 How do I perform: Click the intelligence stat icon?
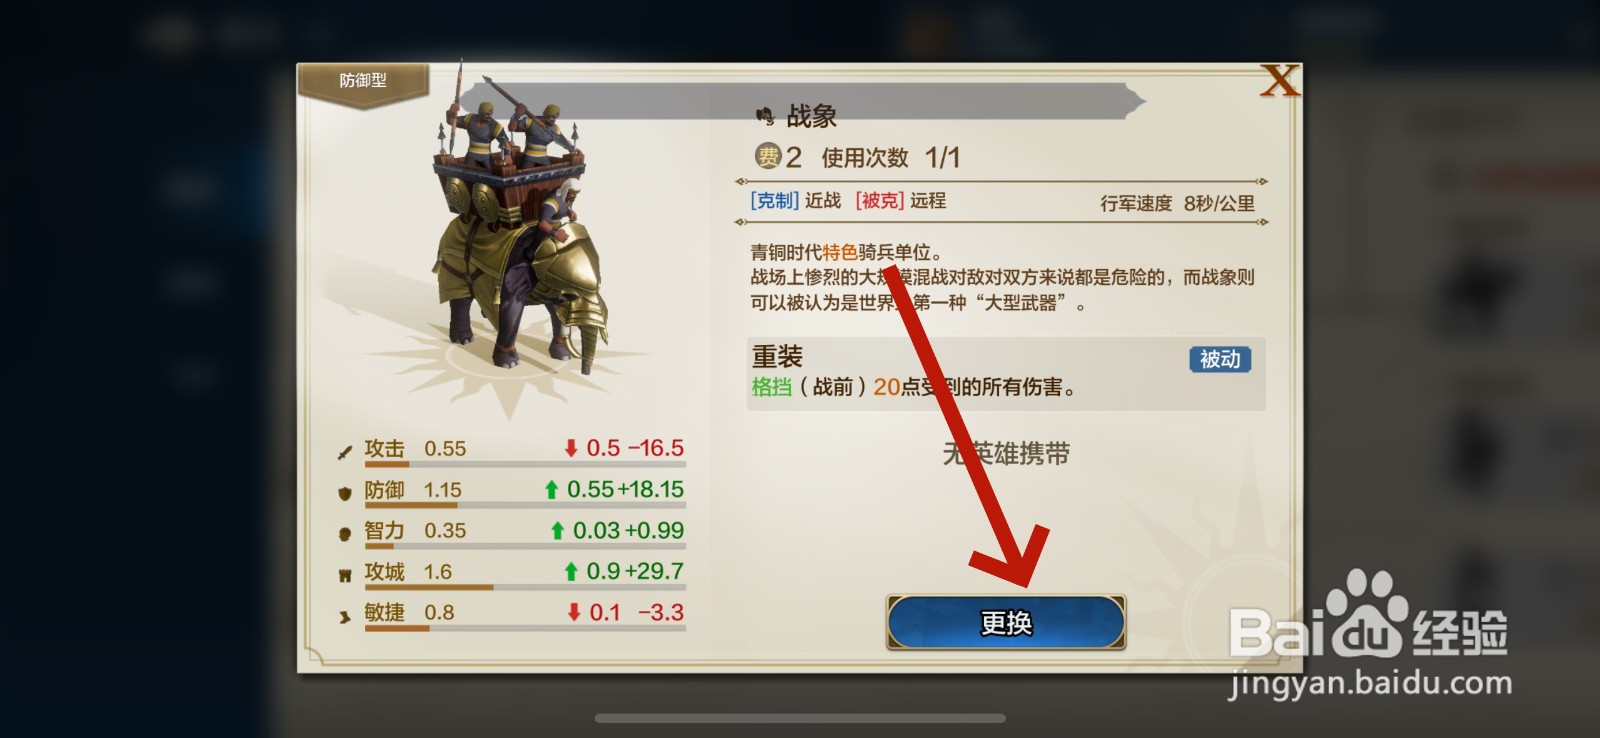(x=345, y=533)
